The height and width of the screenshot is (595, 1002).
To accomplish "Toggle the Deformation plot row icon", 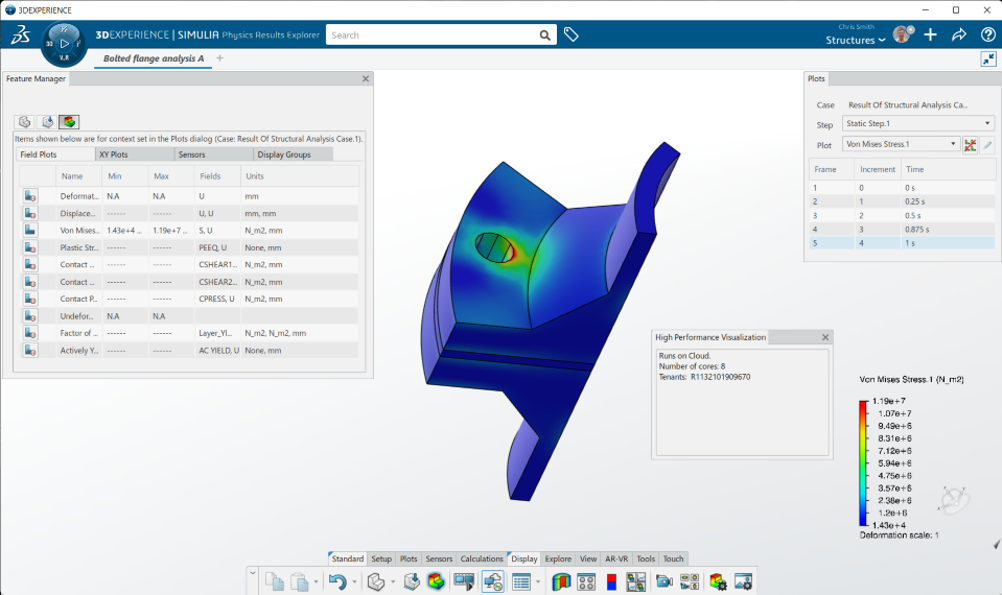I will pos(30,196).
